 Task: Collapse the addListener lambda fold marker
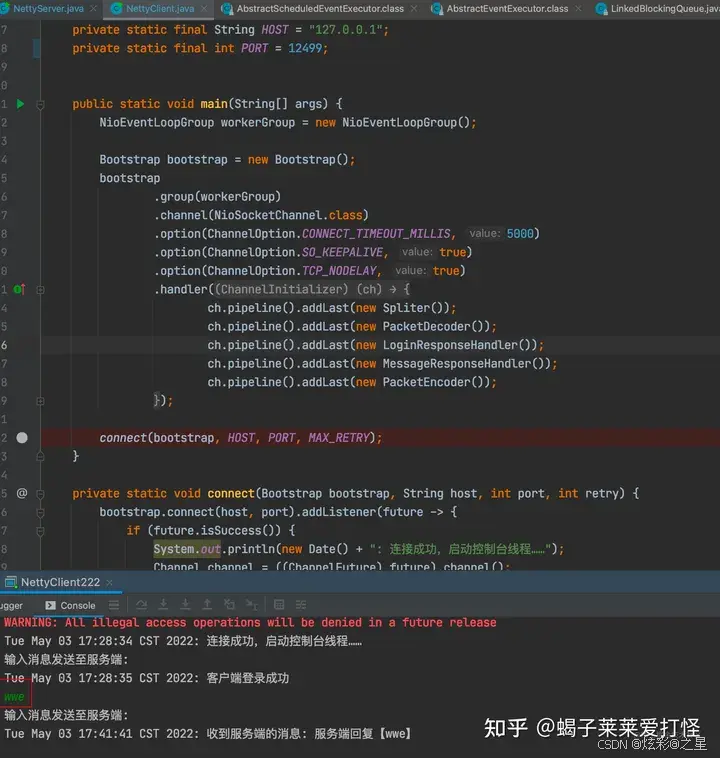coord(41,512)
